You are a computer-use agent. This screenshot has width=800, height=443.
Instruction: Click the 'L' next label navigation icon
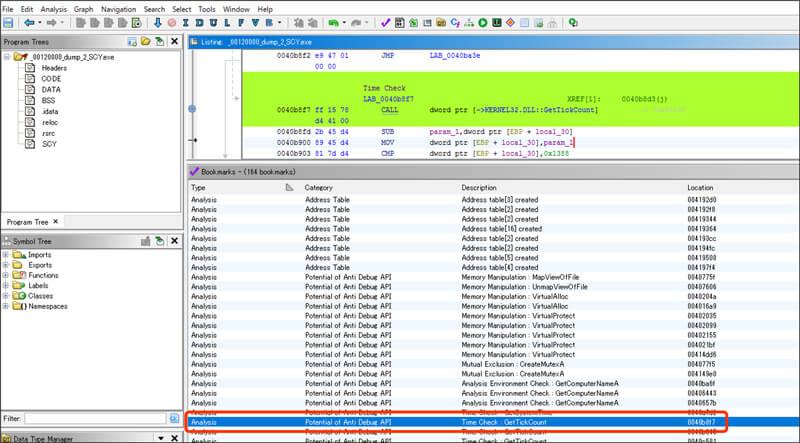[x=227, y=23]
